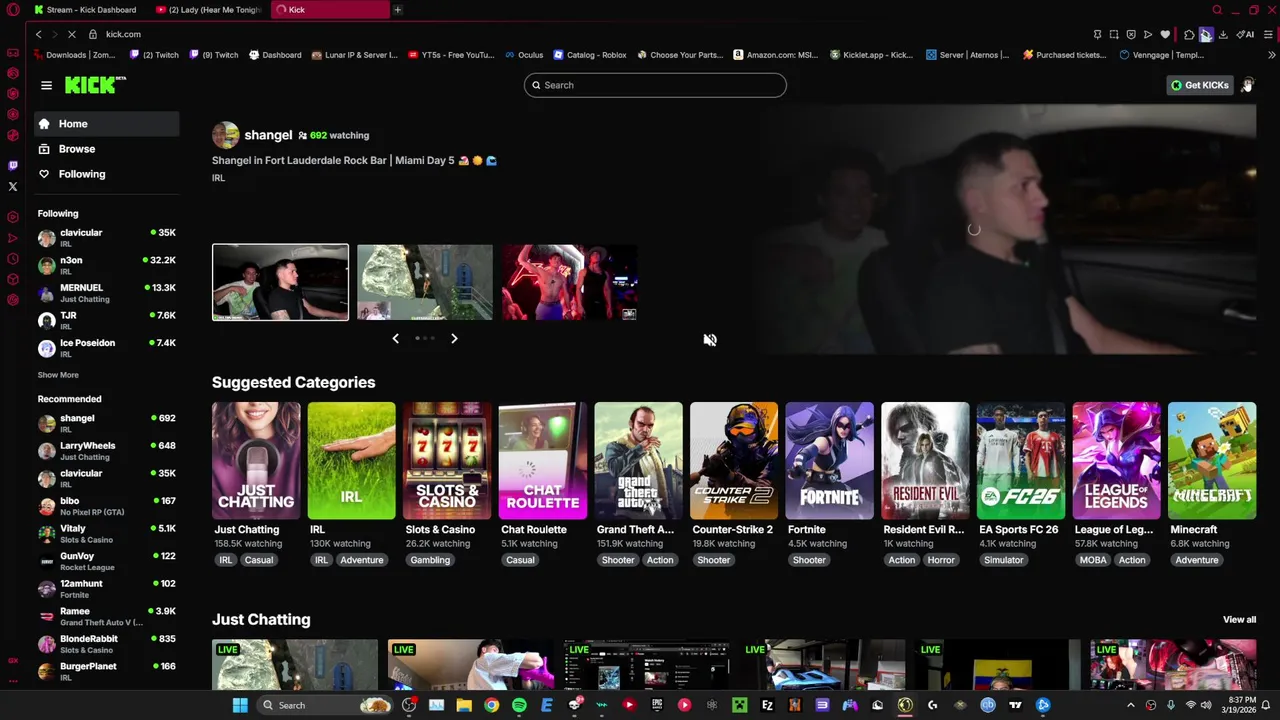Open Google Chrome from the taskbar
Screen dimensions: 1280x720
point(491,705)
